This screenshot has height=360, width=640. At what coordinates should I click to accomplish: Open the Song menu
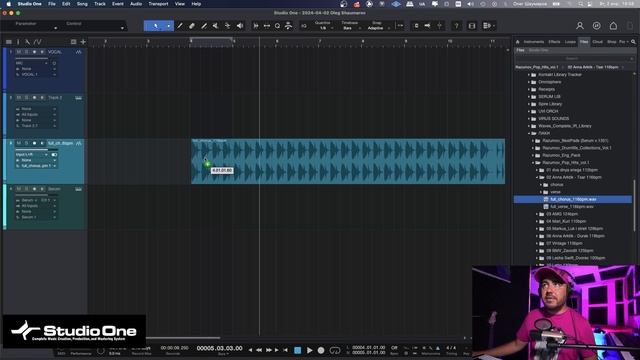(x=82, y=4)
